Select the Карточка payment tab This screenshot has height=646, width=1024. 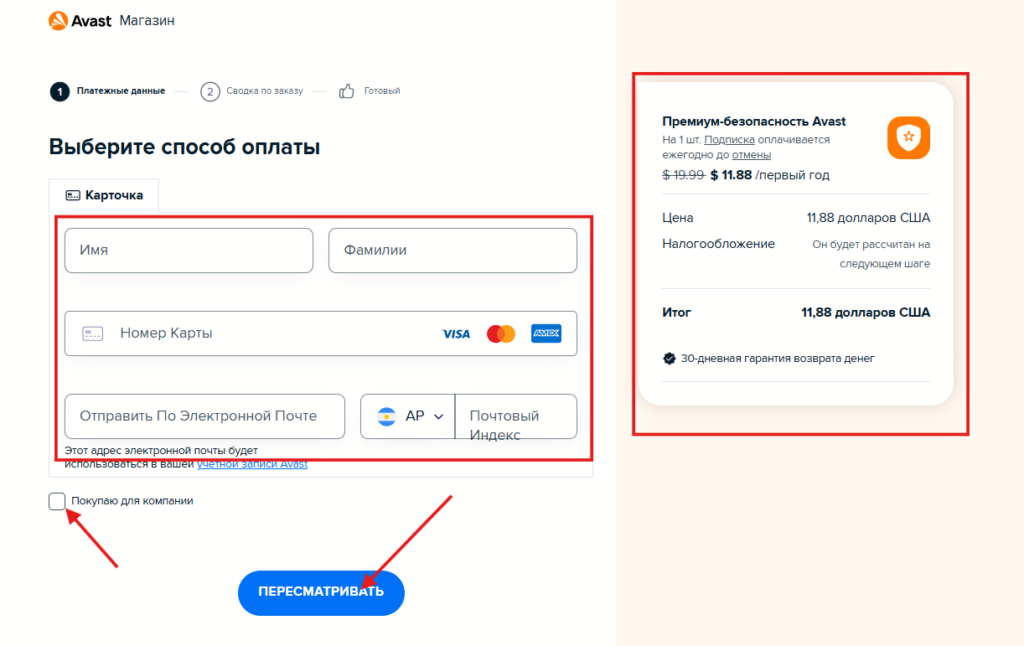pyautogui.click(x=104, y=195)
